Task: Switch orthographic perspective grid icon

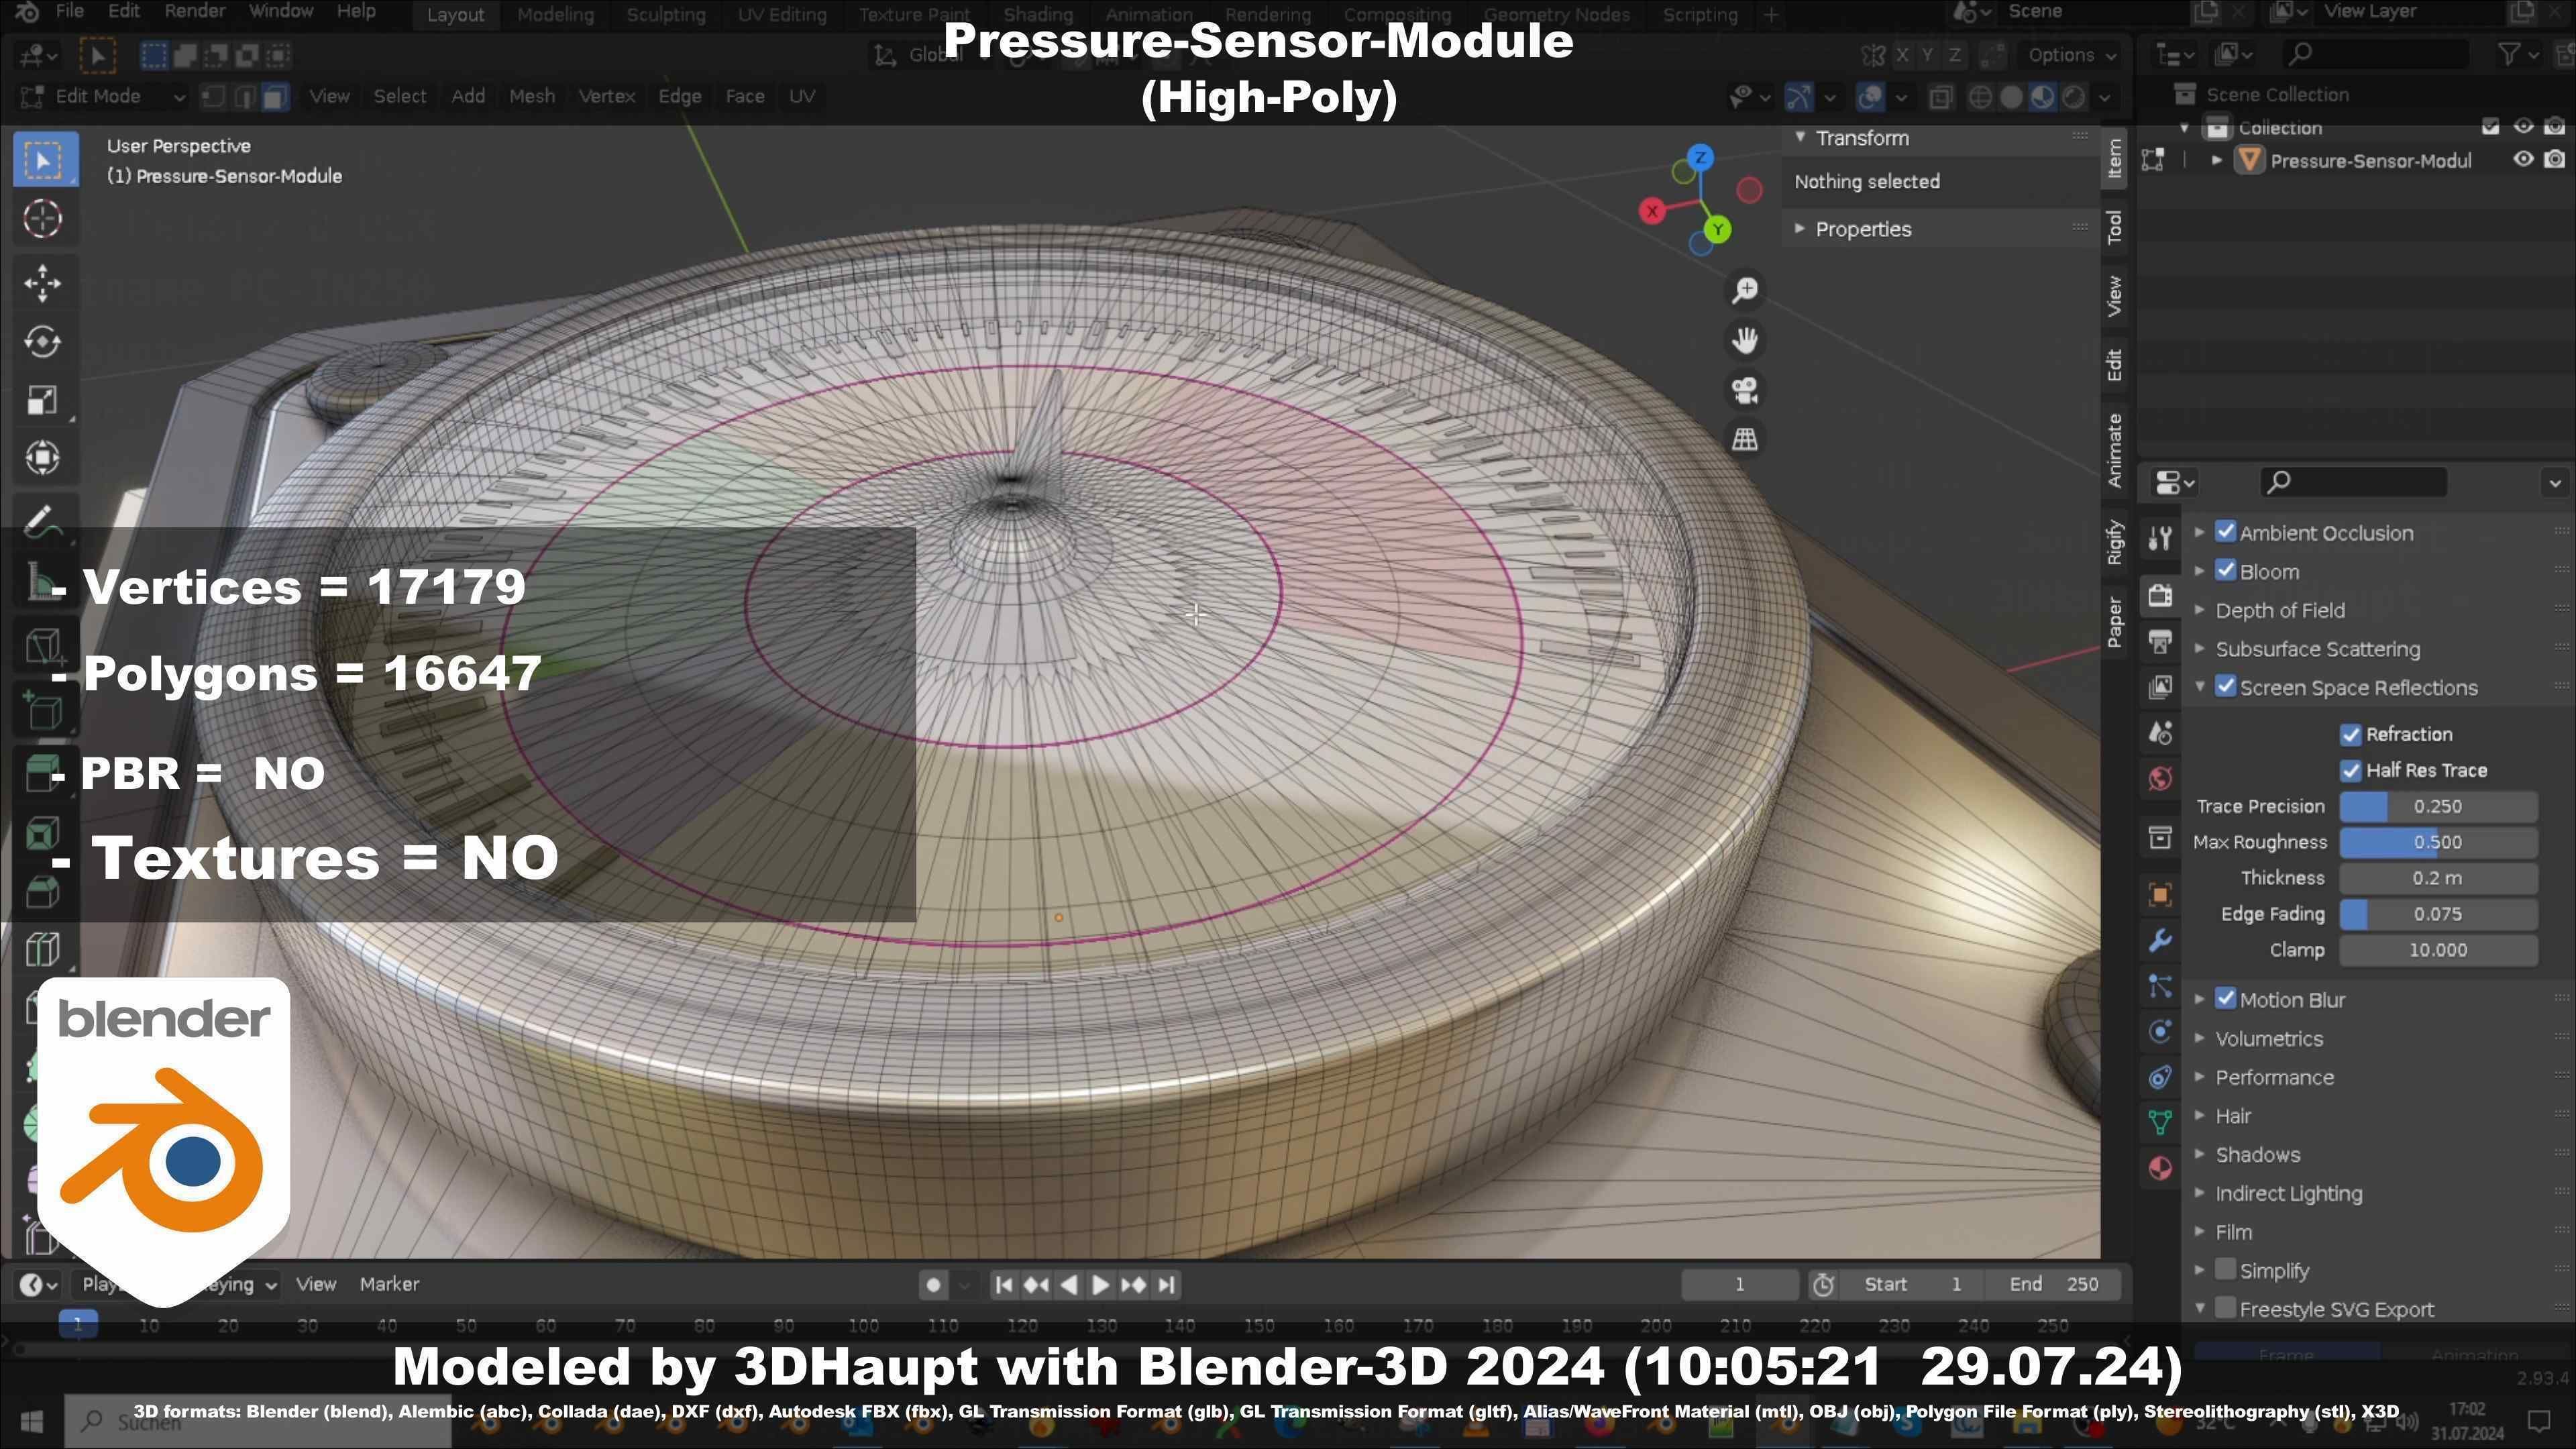Action: tap(1745, 439)
